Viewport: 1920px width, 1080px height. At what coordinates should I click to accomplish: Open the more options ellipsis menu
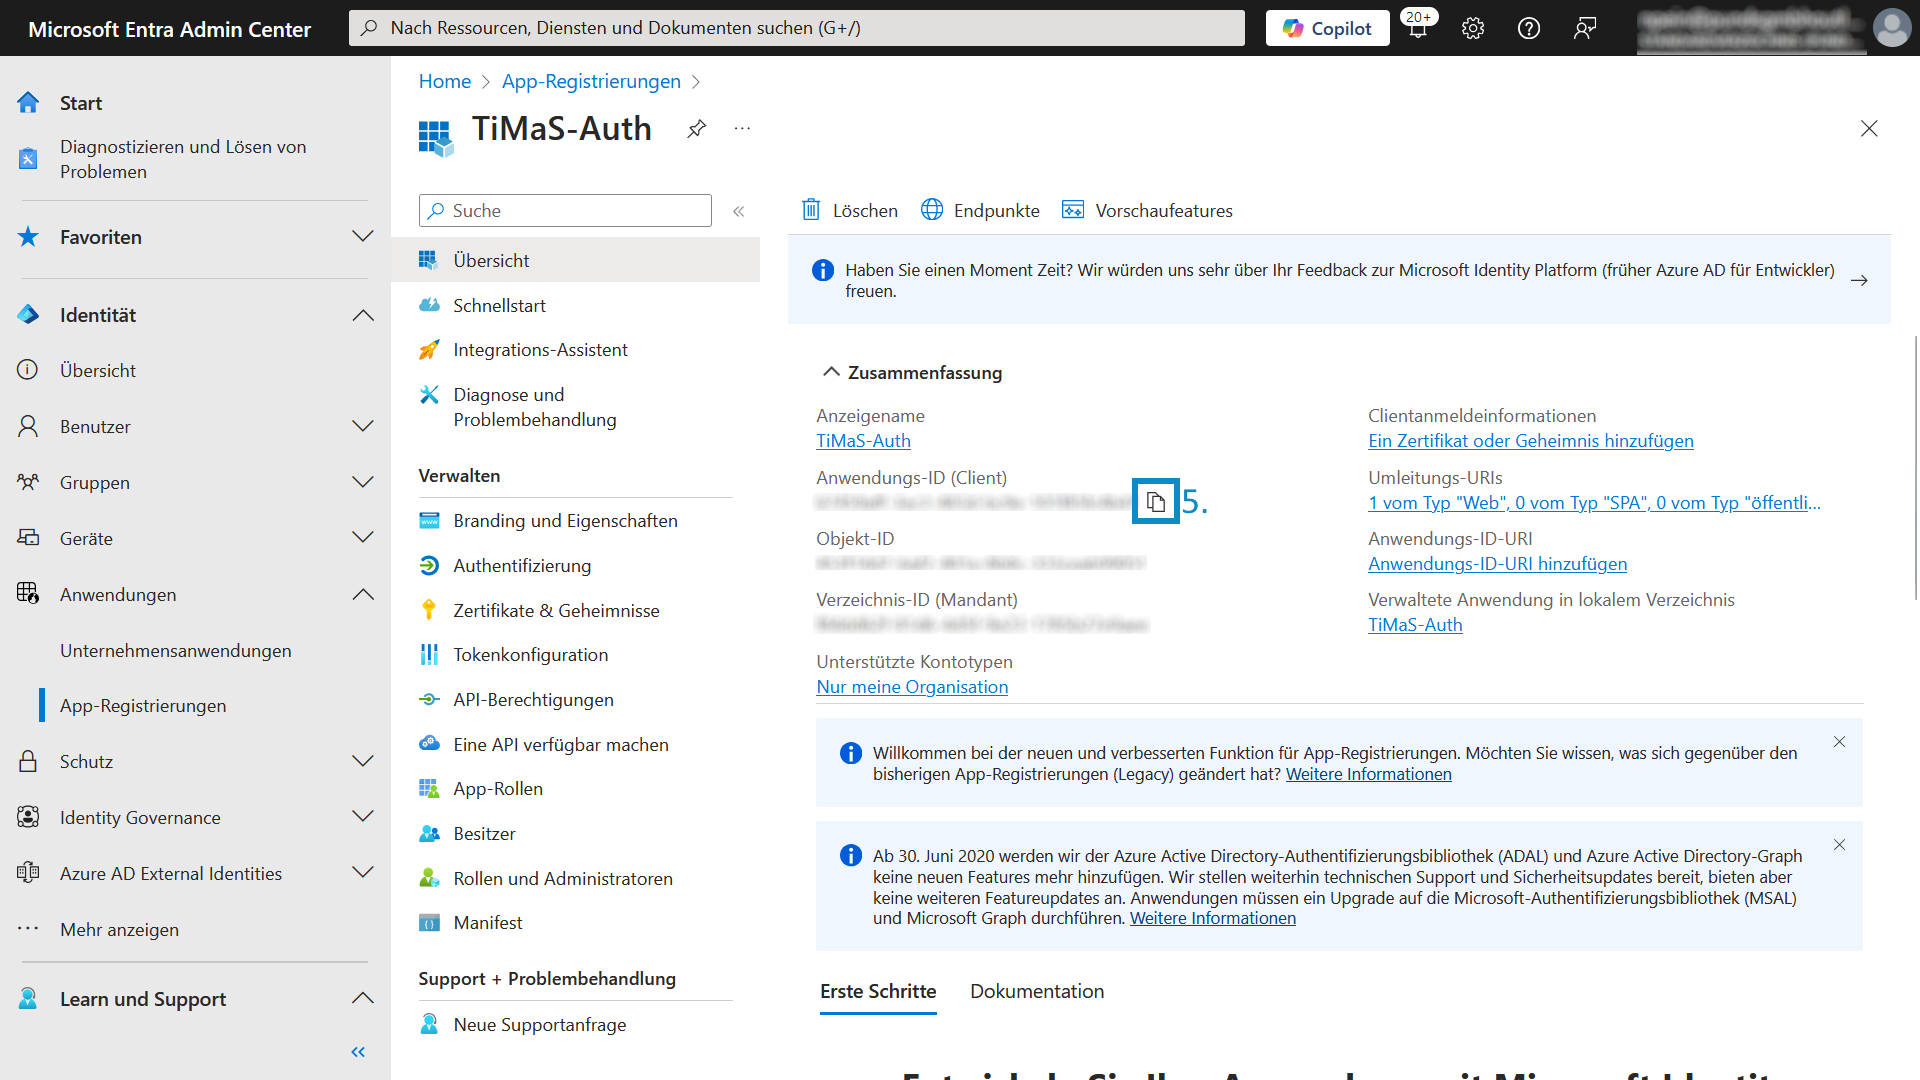[742, 128]
